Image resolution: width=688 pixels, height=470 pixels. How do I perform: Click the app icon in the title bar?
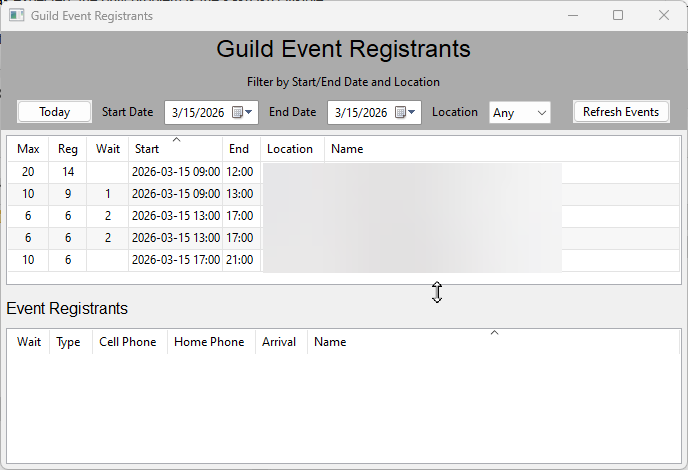(16, 15)
